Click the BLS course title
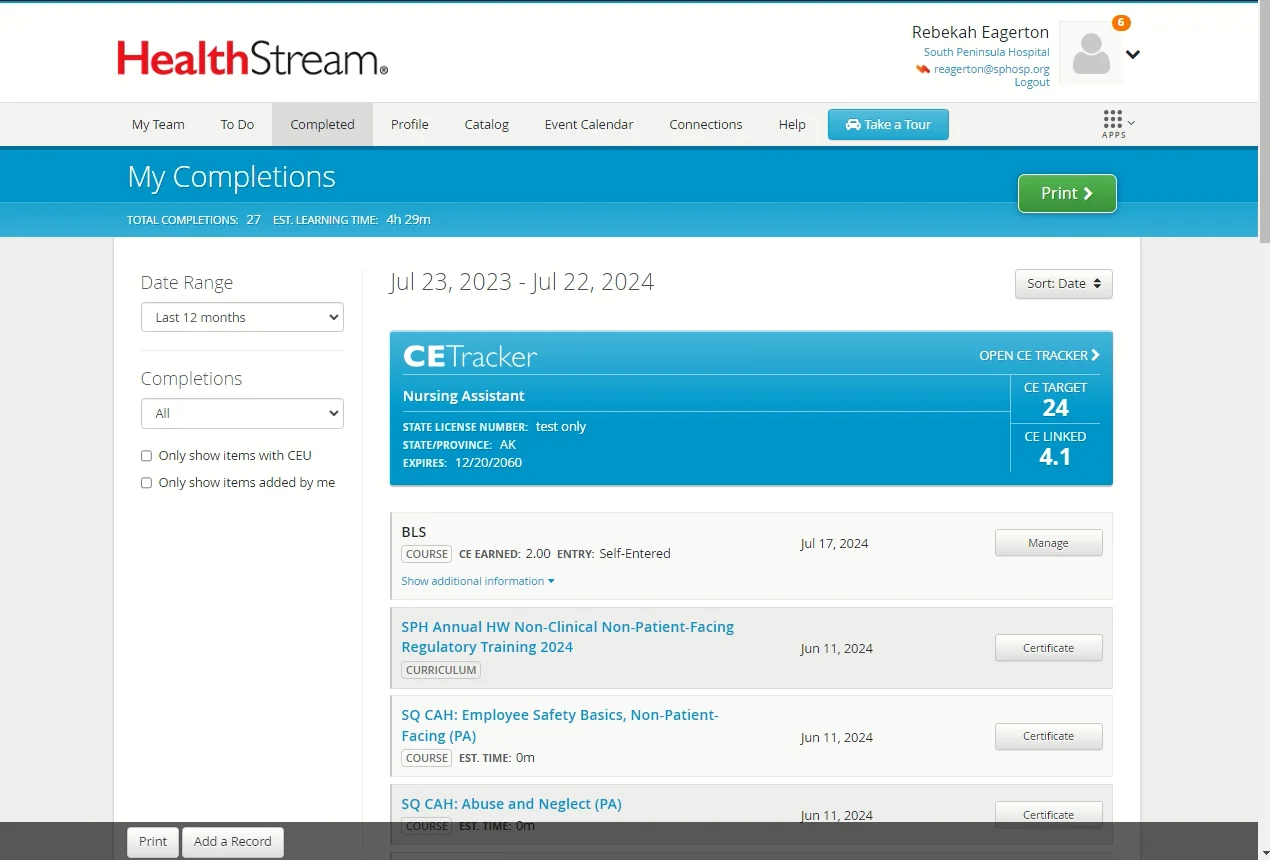 (x=414, y=532)
